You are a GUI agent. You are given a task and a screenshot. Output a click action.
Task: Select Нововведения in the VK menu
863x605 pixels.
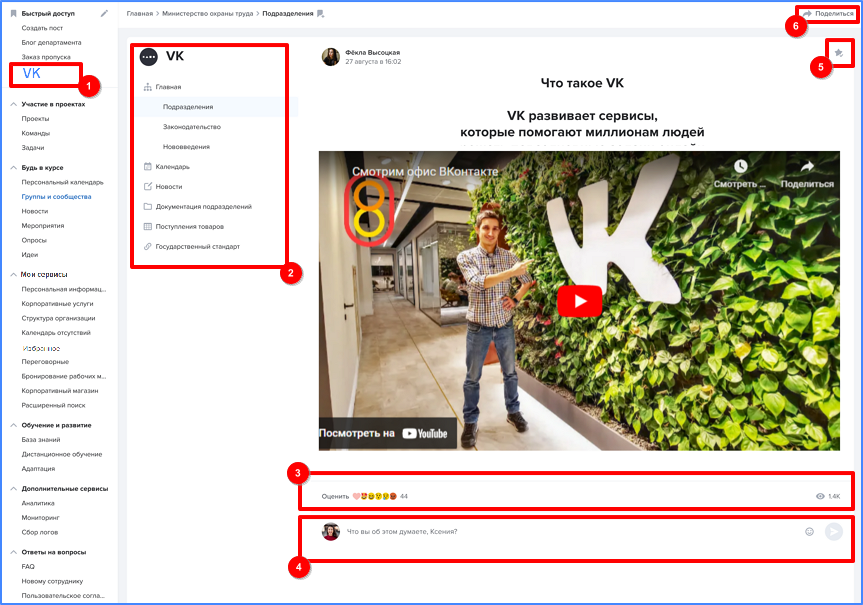point(186,147)
